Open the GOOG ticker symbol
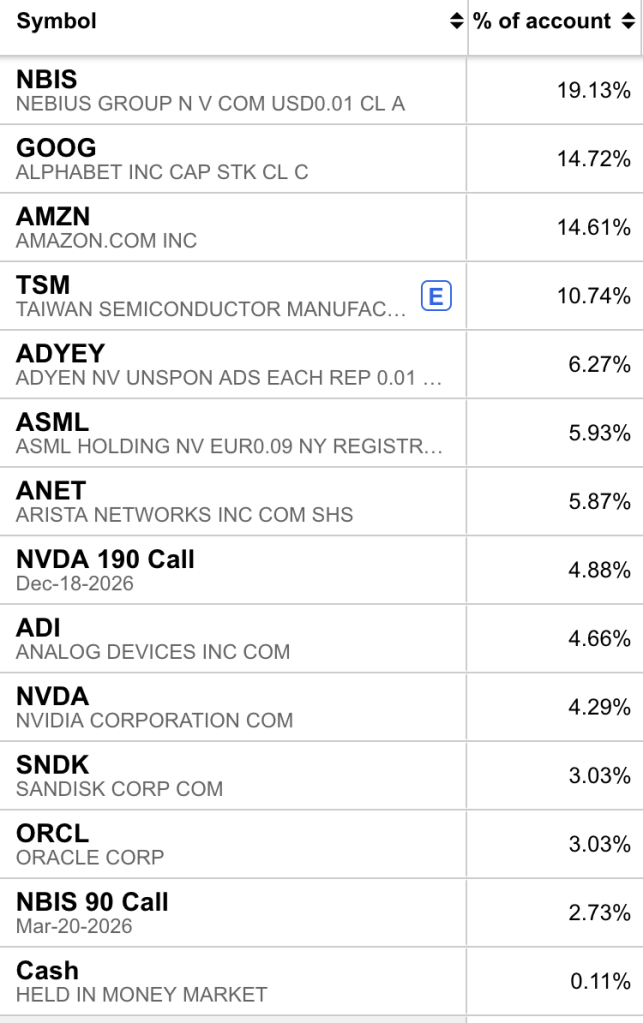The width and height of the screenshot is (643, 1023). pyautogui.click(x=56, y=148)
